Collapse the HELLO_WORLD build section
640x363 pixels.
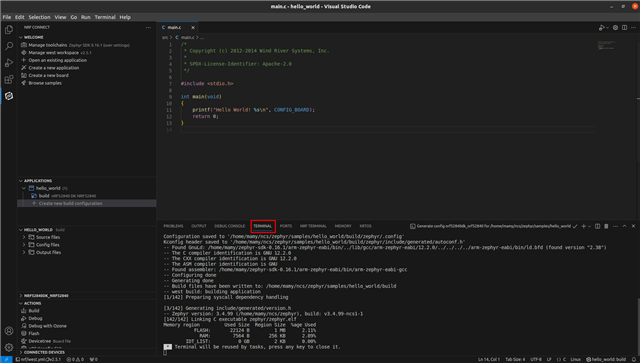[x=21, y=230]
